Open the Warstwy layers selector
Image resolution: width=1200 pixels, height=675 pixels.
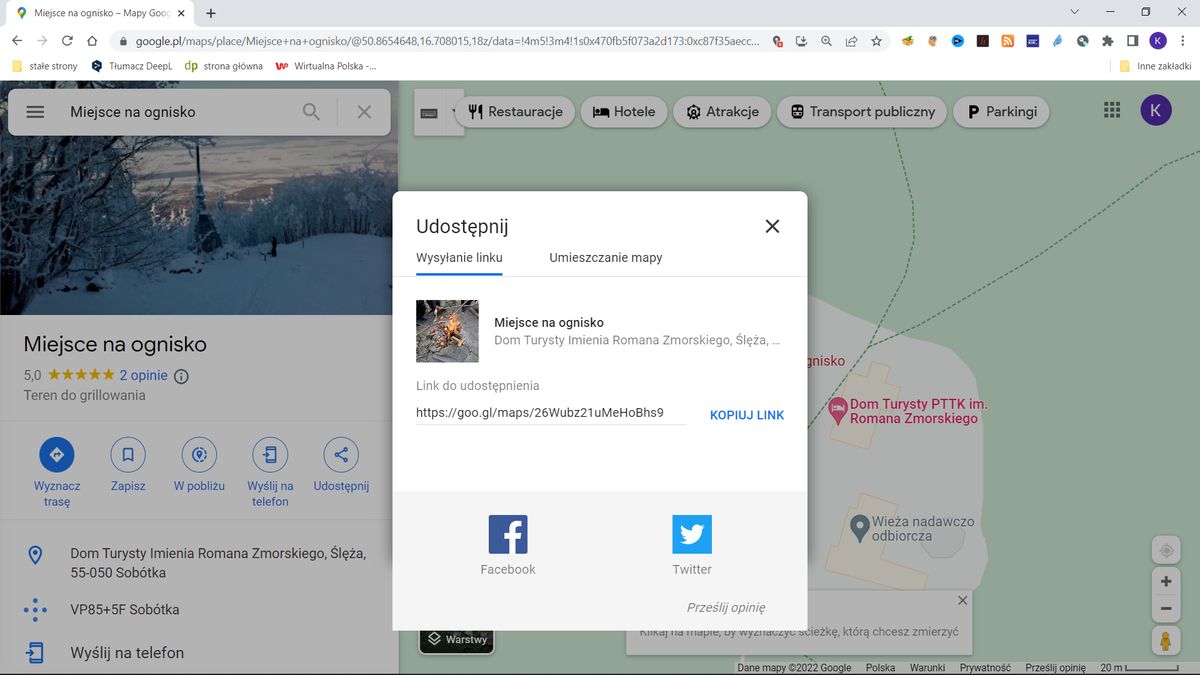click(x=456, y=639)
